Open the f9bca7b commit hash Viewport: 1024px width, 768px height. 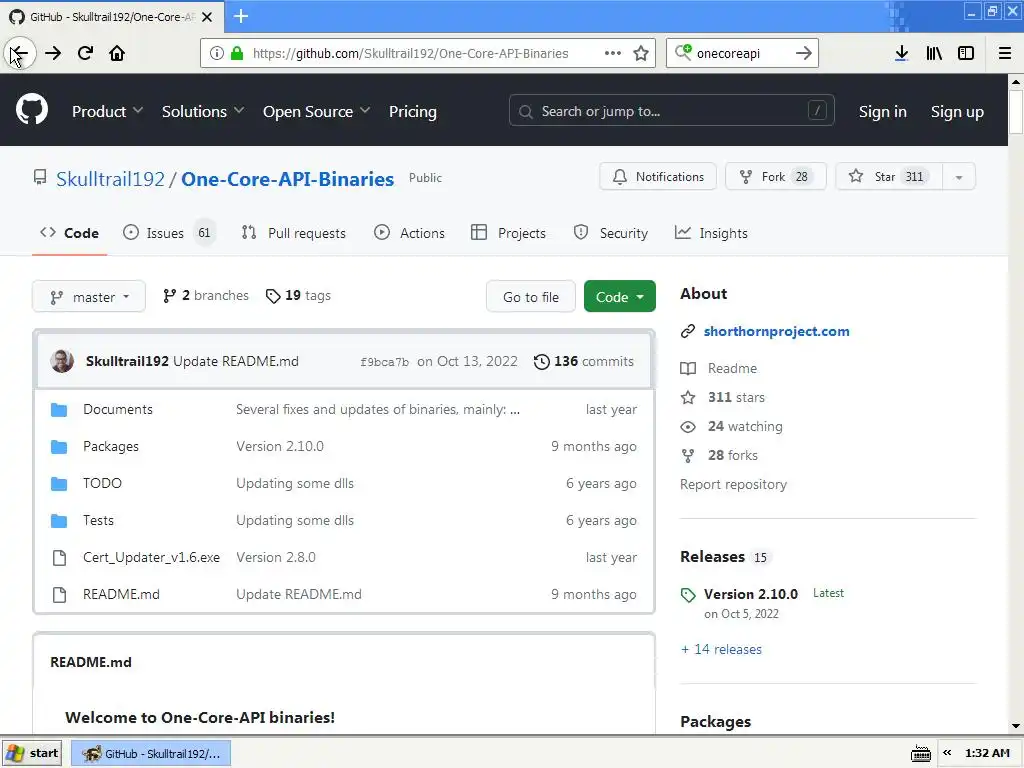point(385,362)
